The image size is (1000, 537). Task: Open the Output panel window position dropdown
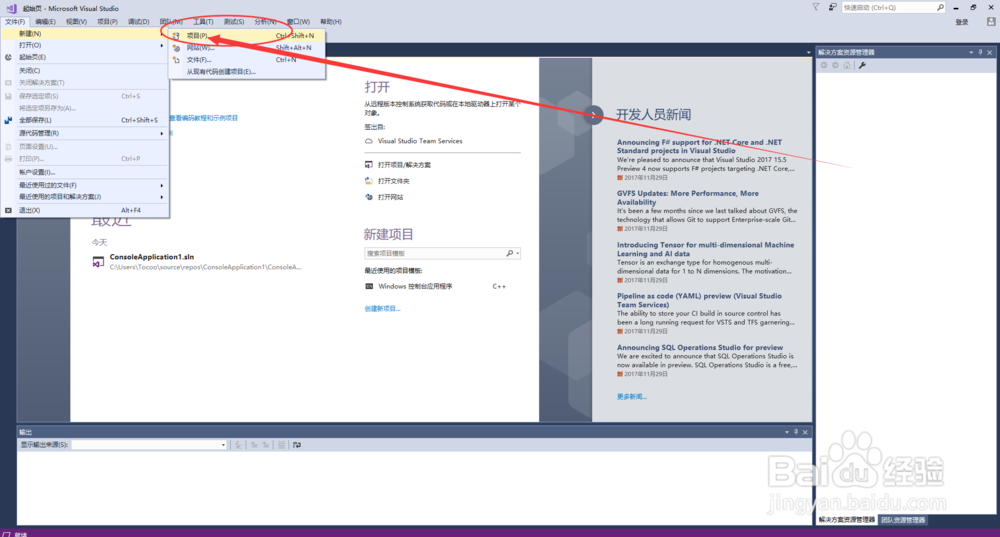tap(786, 432)
